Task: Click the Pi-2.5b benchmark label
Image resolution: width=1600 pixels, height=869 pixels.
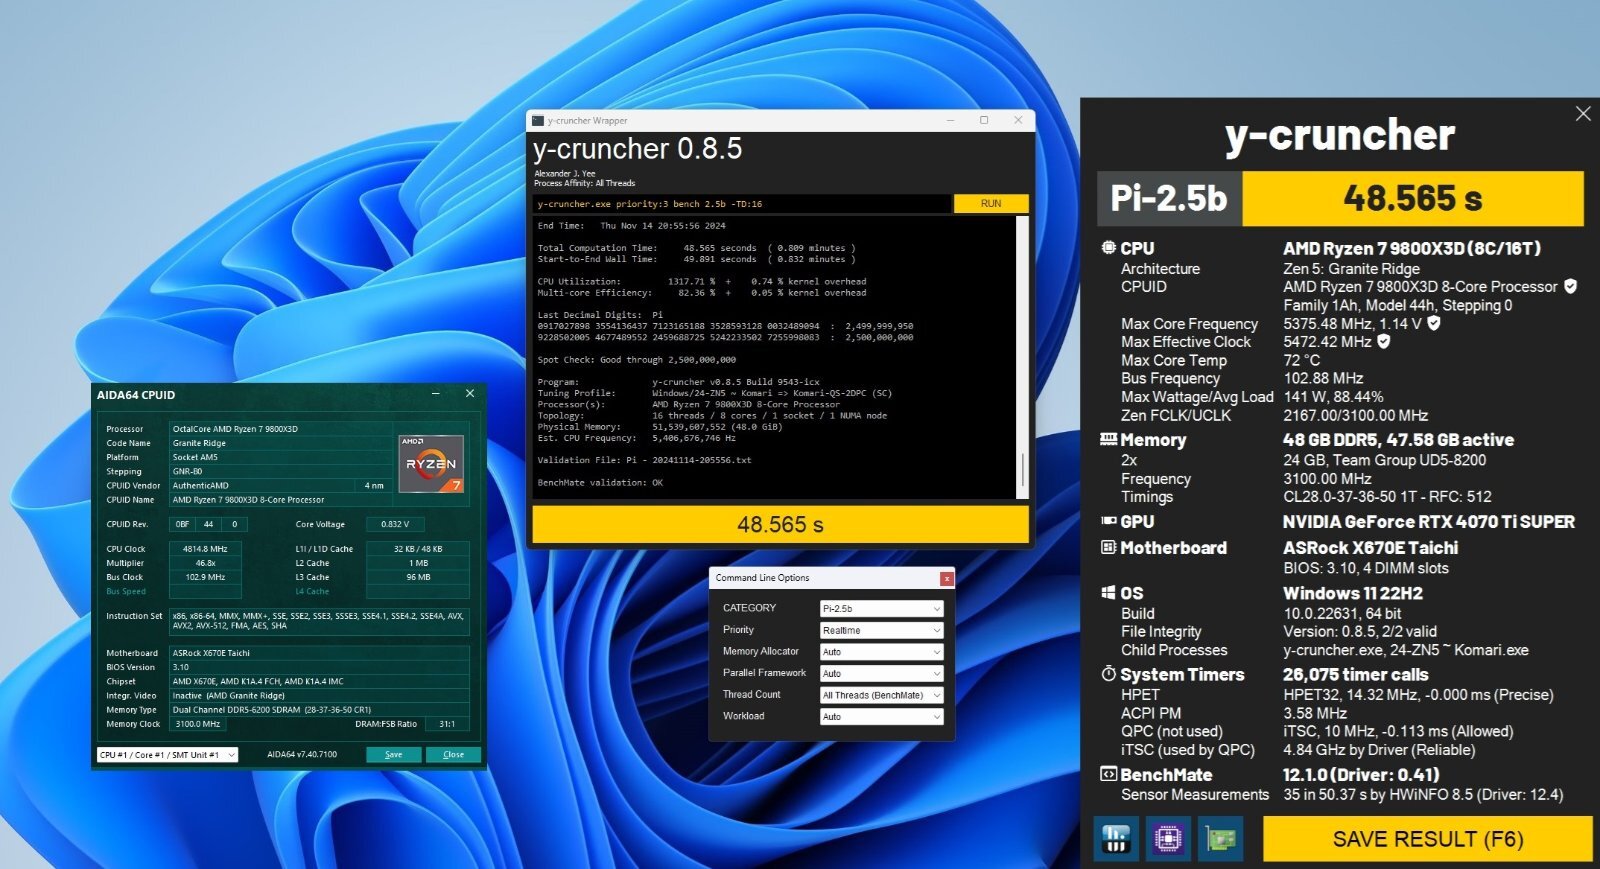Action: pos(1169,198)
